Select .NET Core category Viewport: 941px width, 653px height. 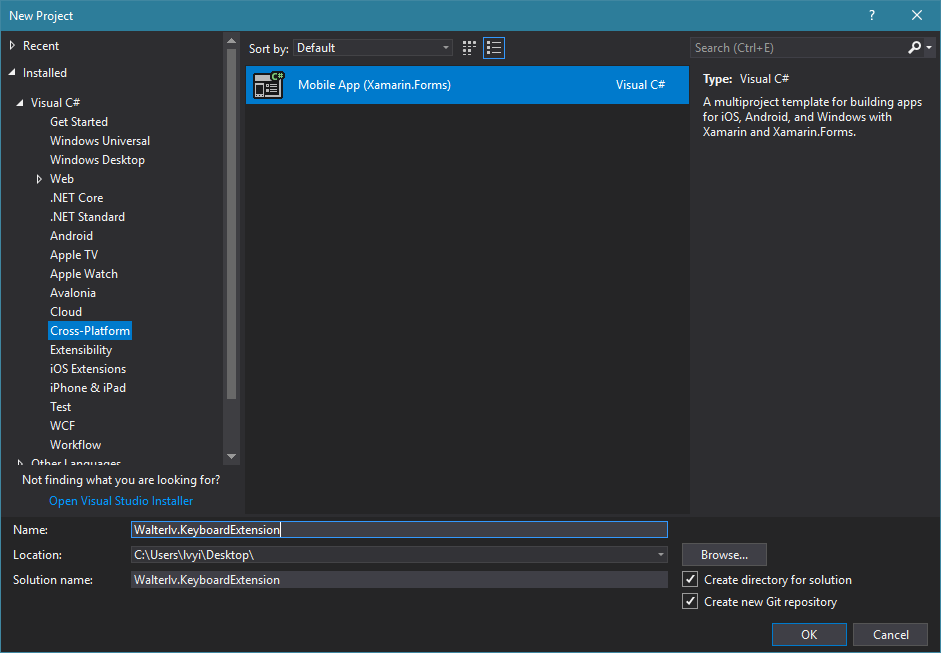(x=77, y=198)
